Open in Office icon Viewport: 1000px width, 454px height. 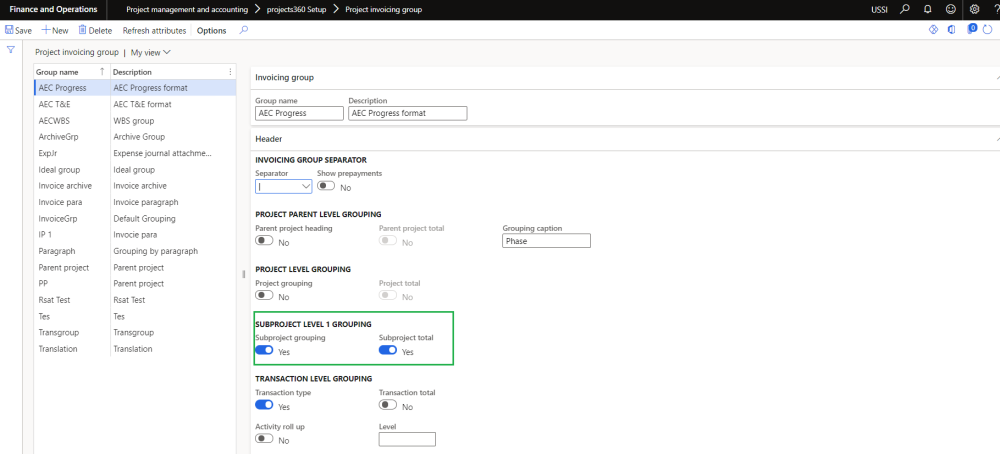coord(952,30)
